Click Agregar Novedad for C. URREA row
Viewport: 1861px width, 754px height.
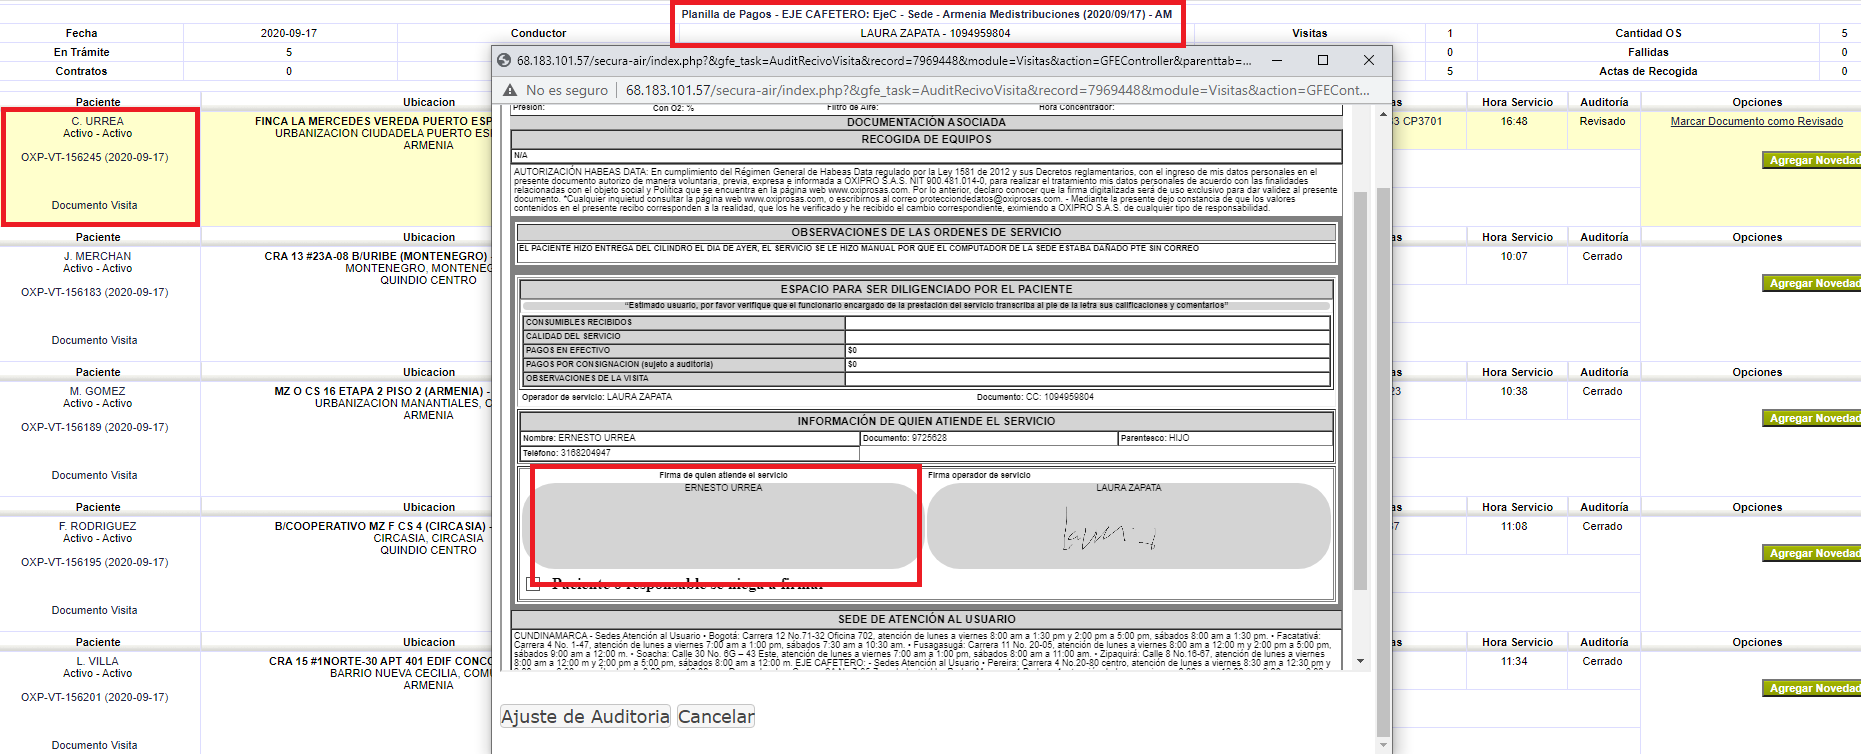pos(1811,160)
